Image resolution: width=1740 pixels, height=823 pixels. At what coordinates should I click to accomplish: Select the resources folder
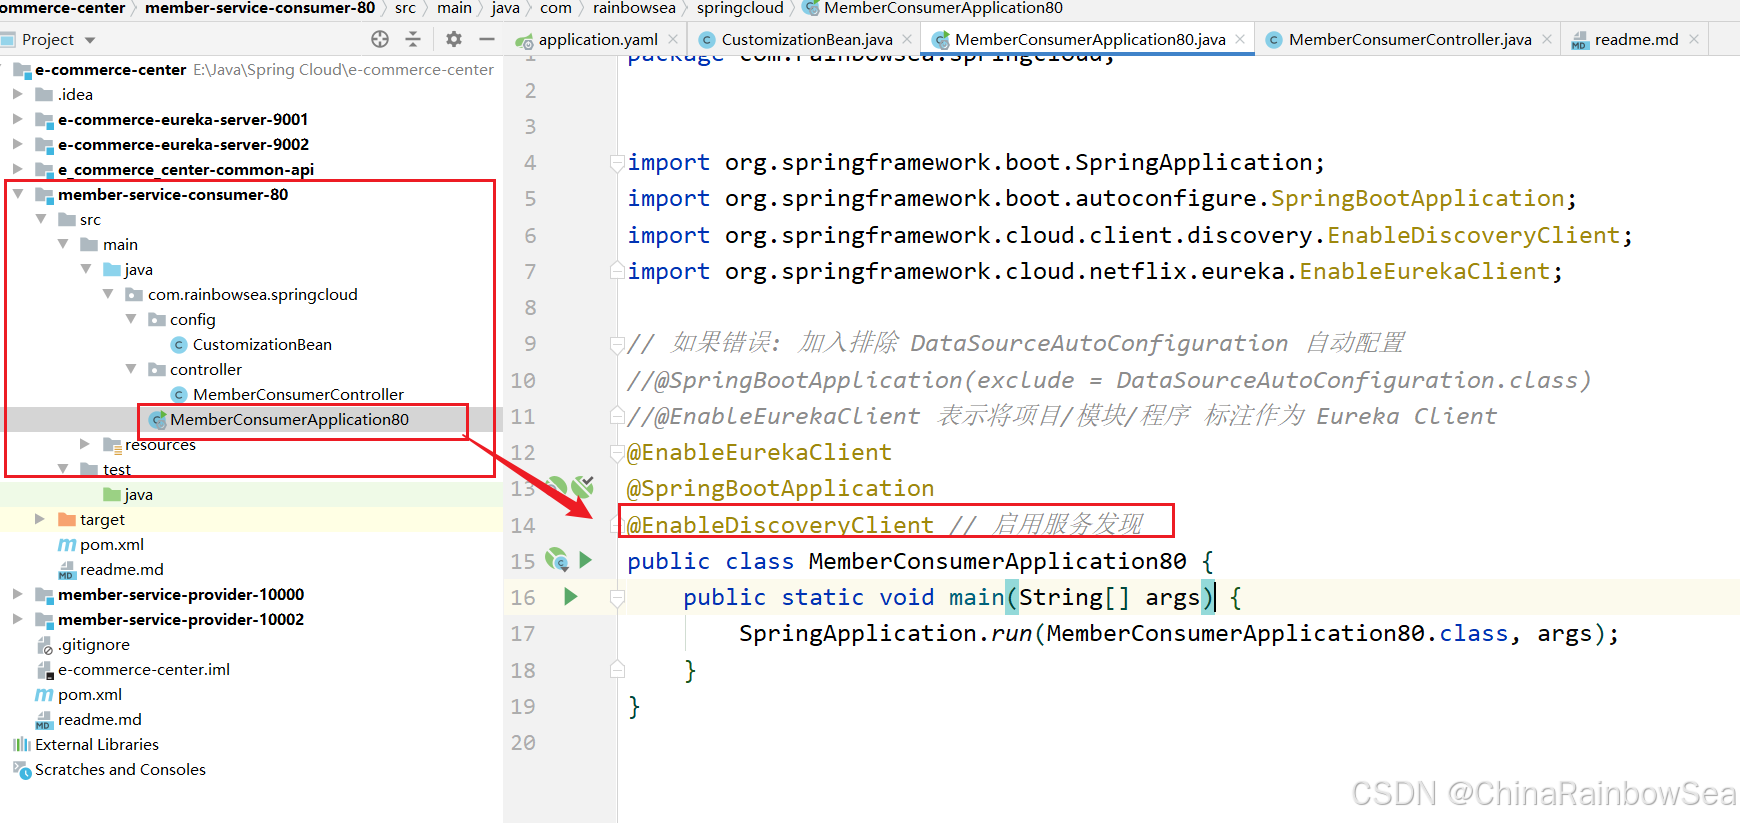pyautogui.click(x=160, y=444)
